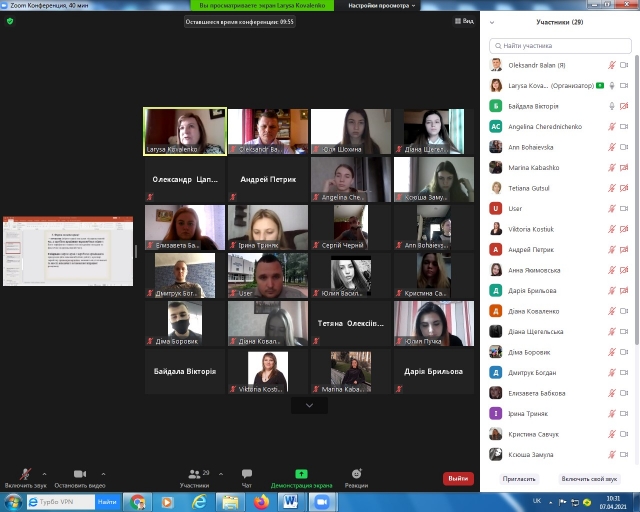Click the UK language indicator in system tray
640x512 pixels.
(537, 501)
